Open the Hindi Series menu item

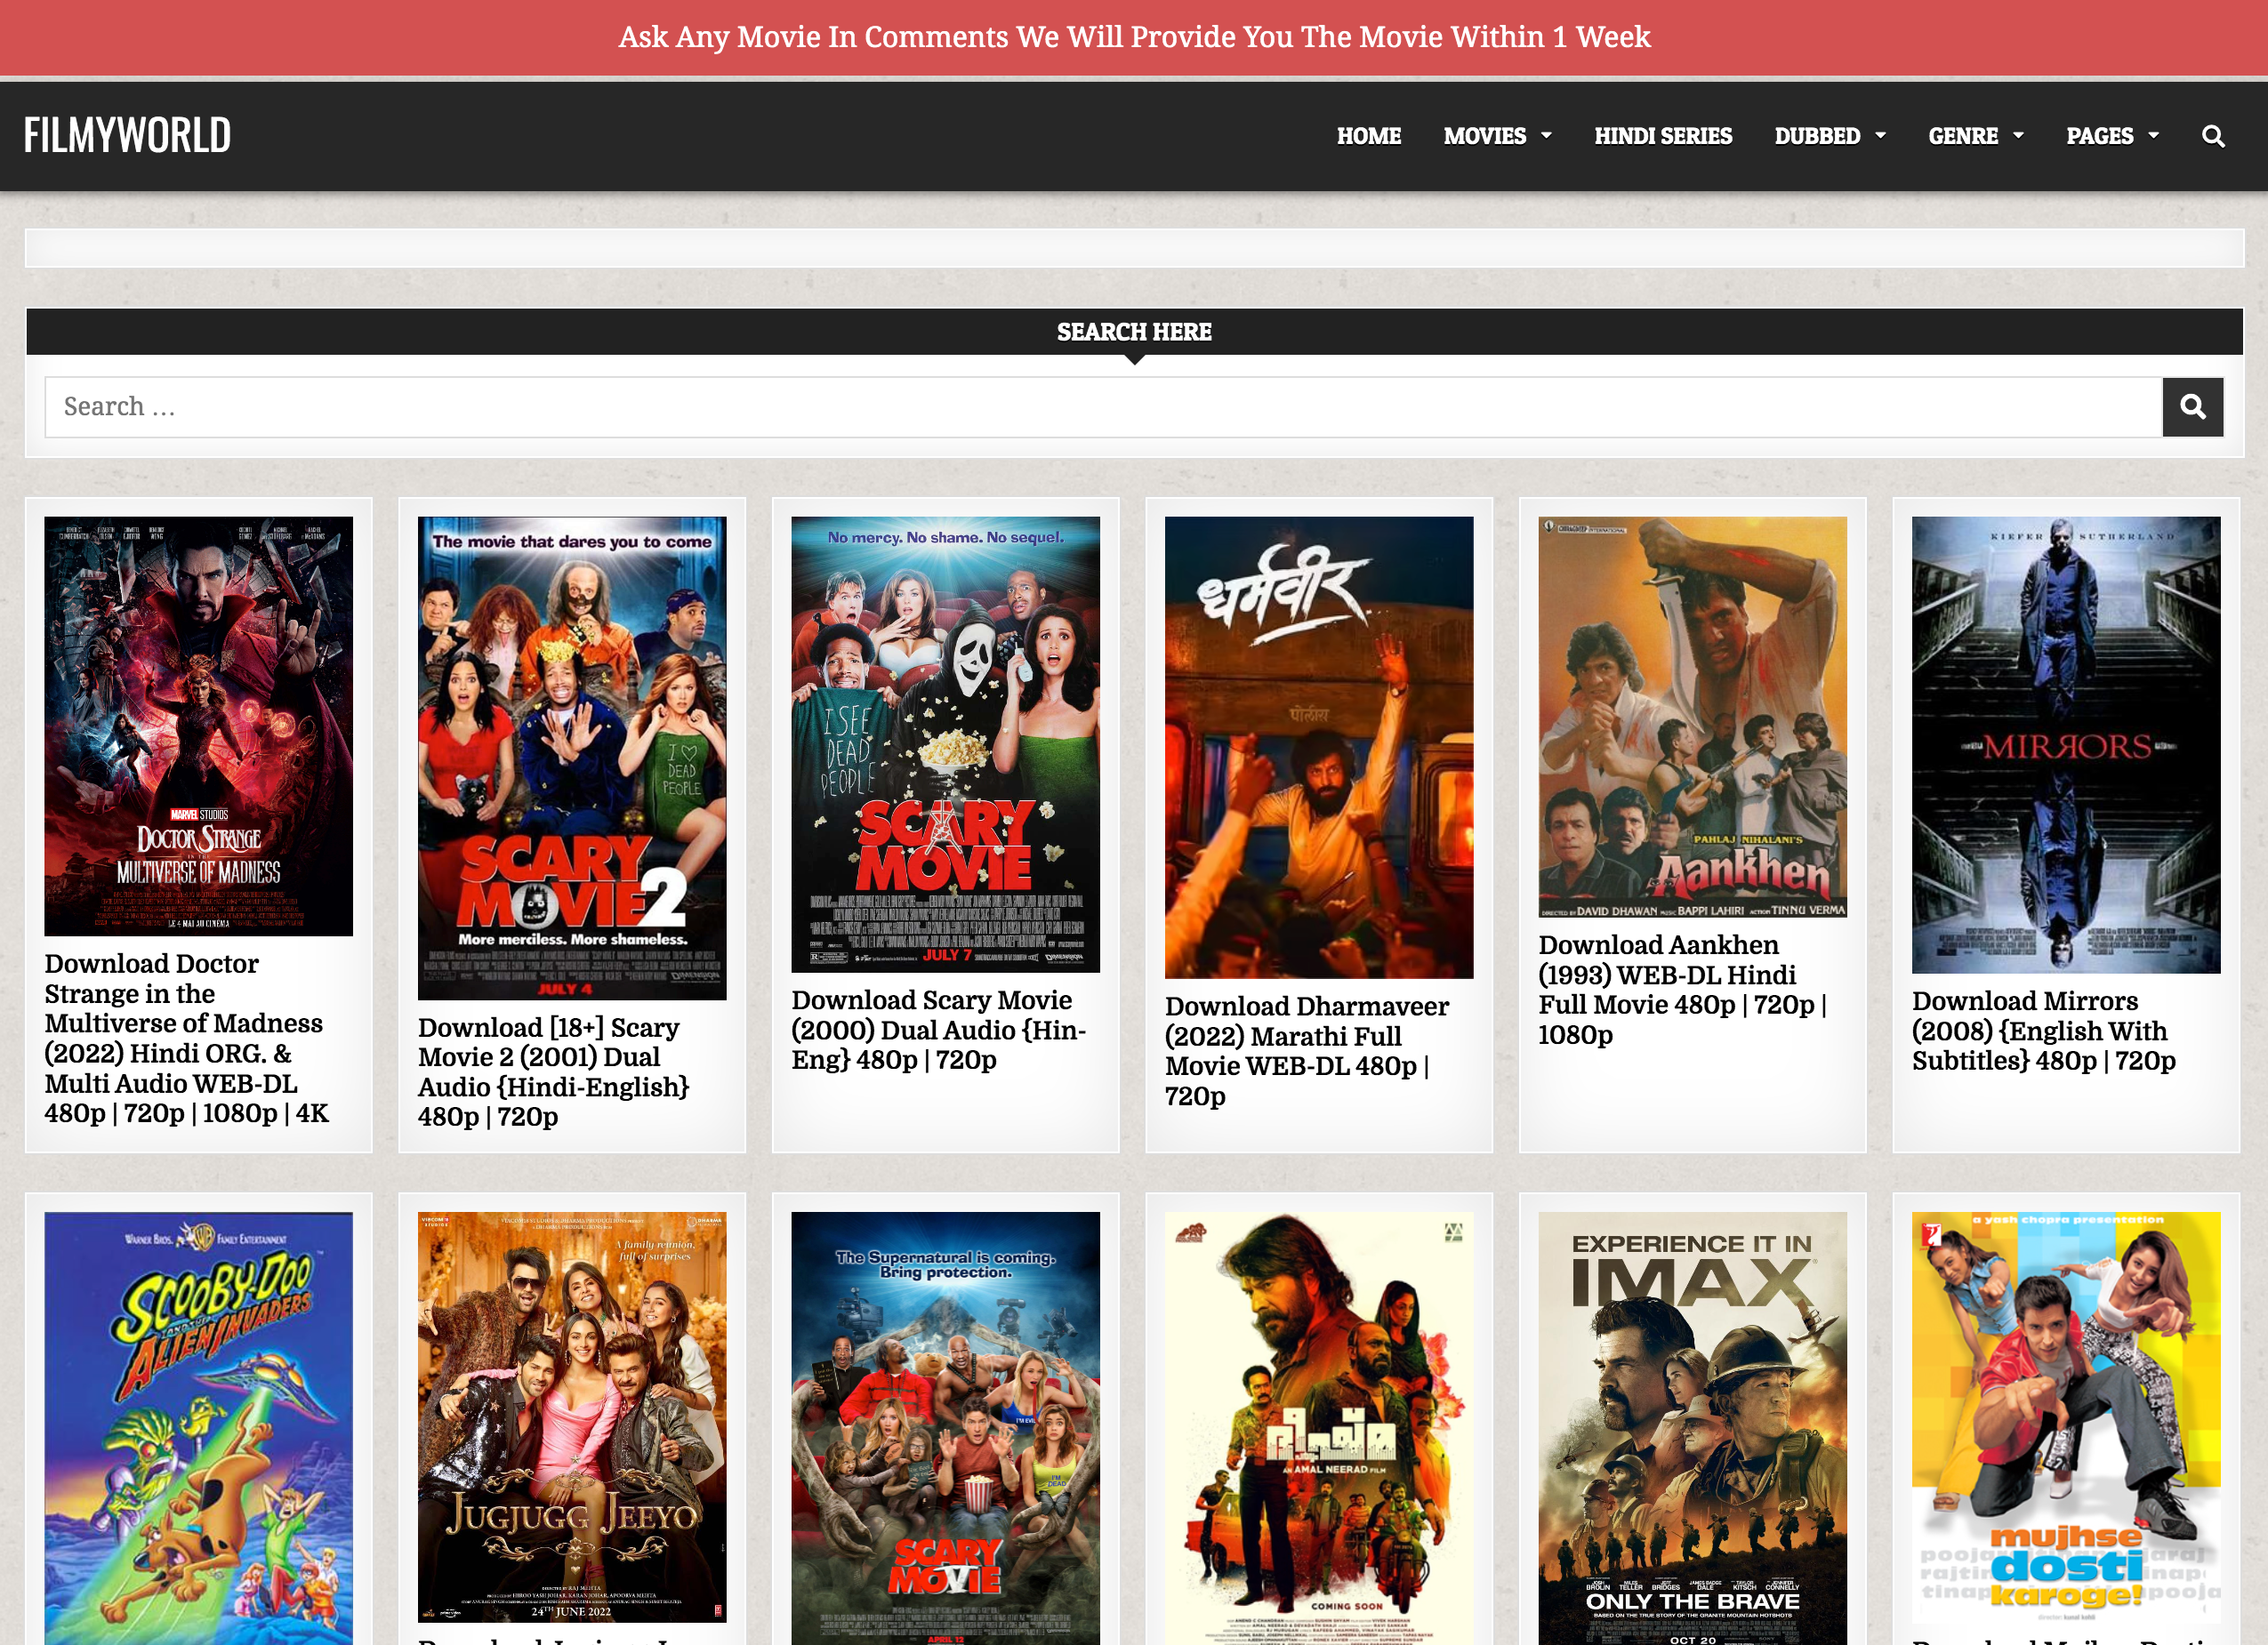1662,136
